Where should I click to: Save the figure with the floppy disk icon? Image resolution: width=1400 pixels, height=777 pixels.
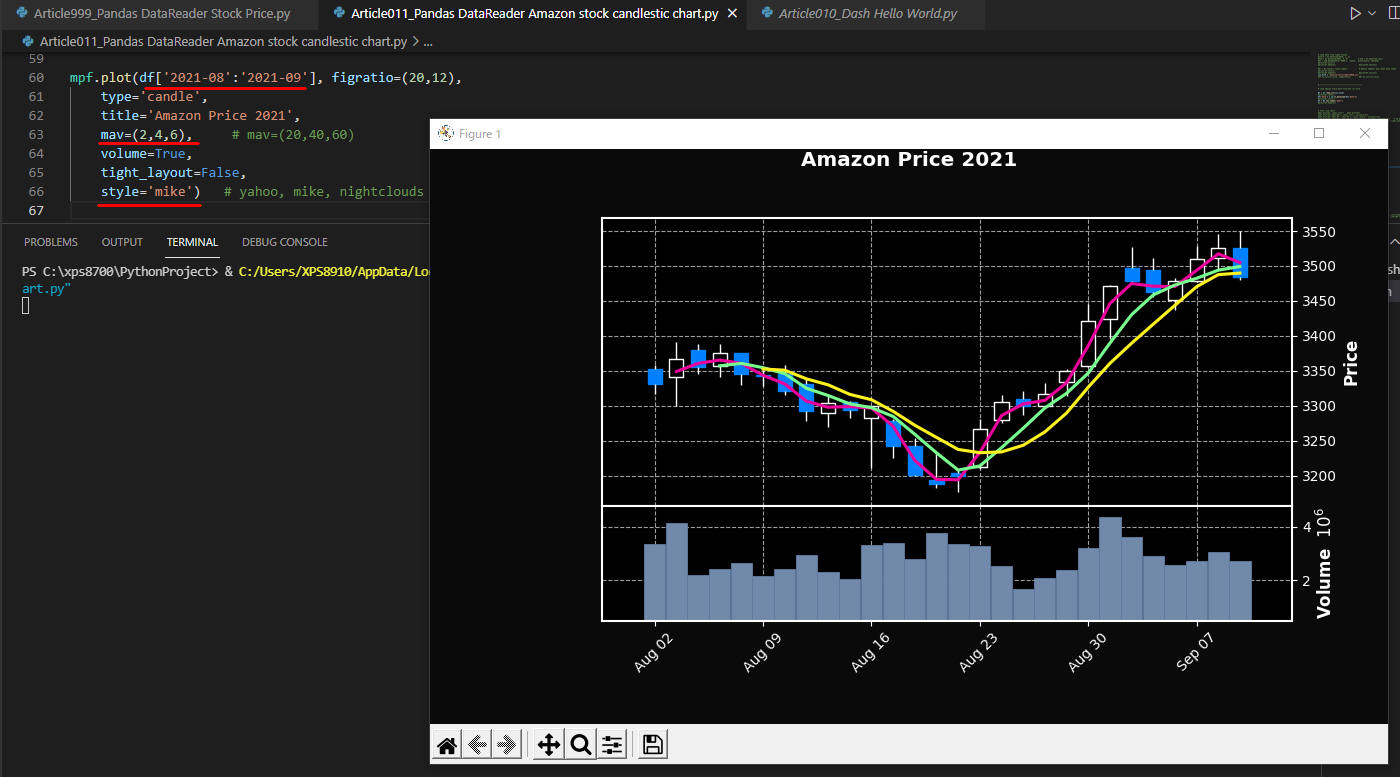[x=652, y=744]
